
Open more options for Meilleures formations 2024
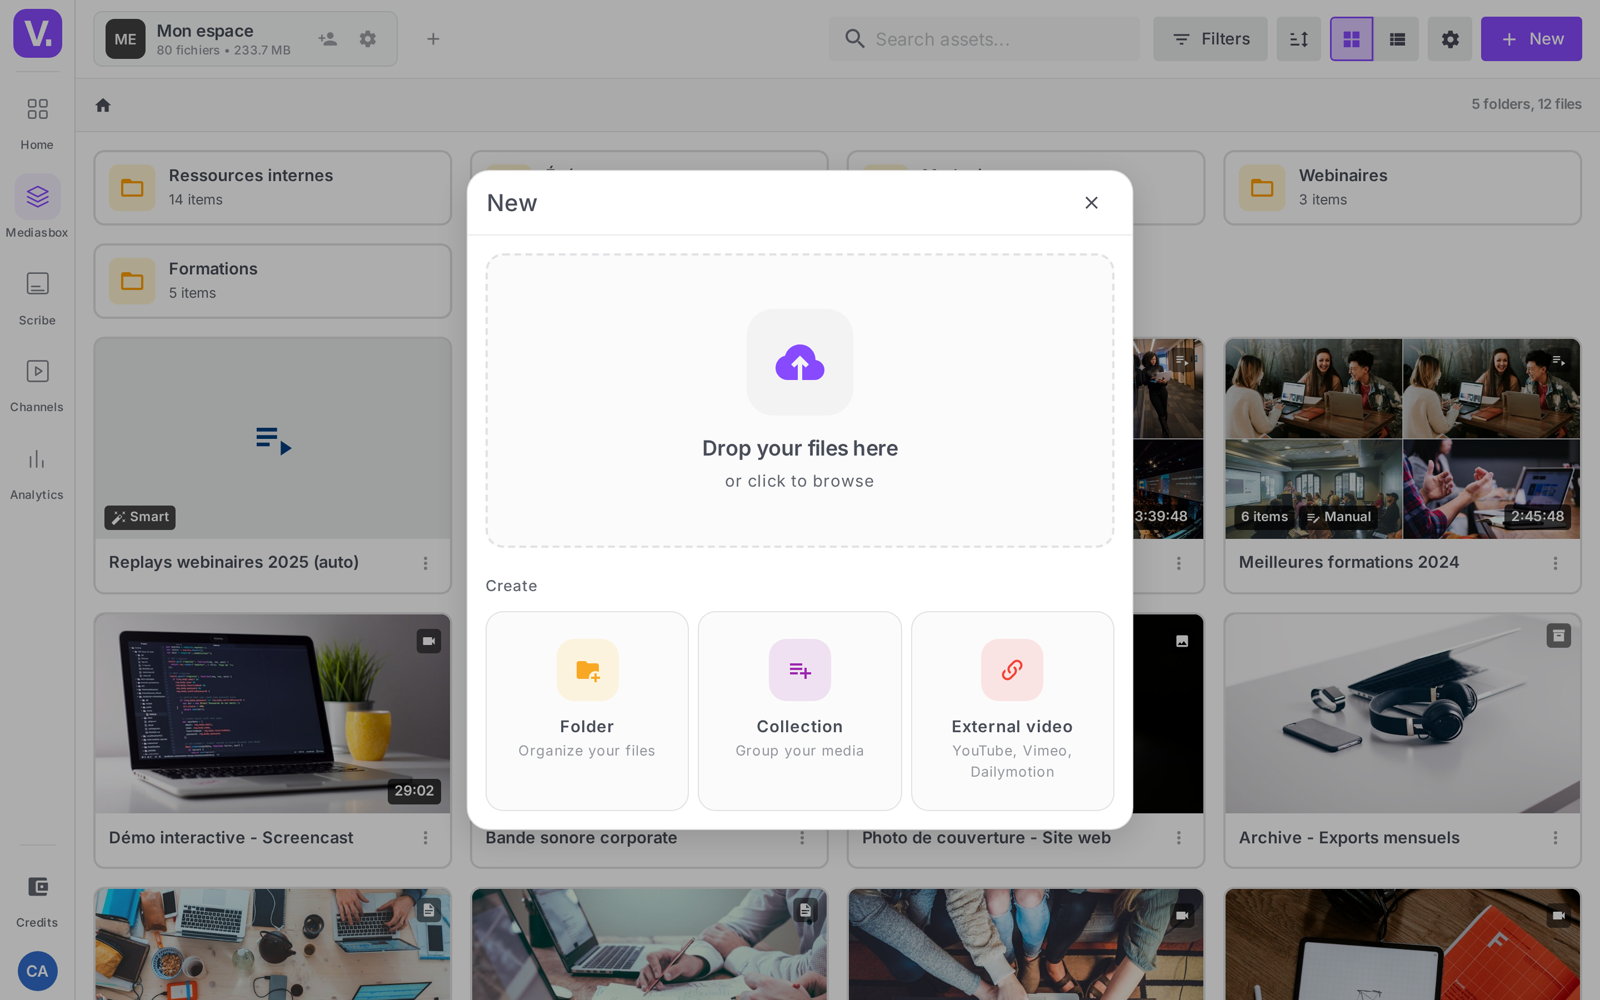1556,563
